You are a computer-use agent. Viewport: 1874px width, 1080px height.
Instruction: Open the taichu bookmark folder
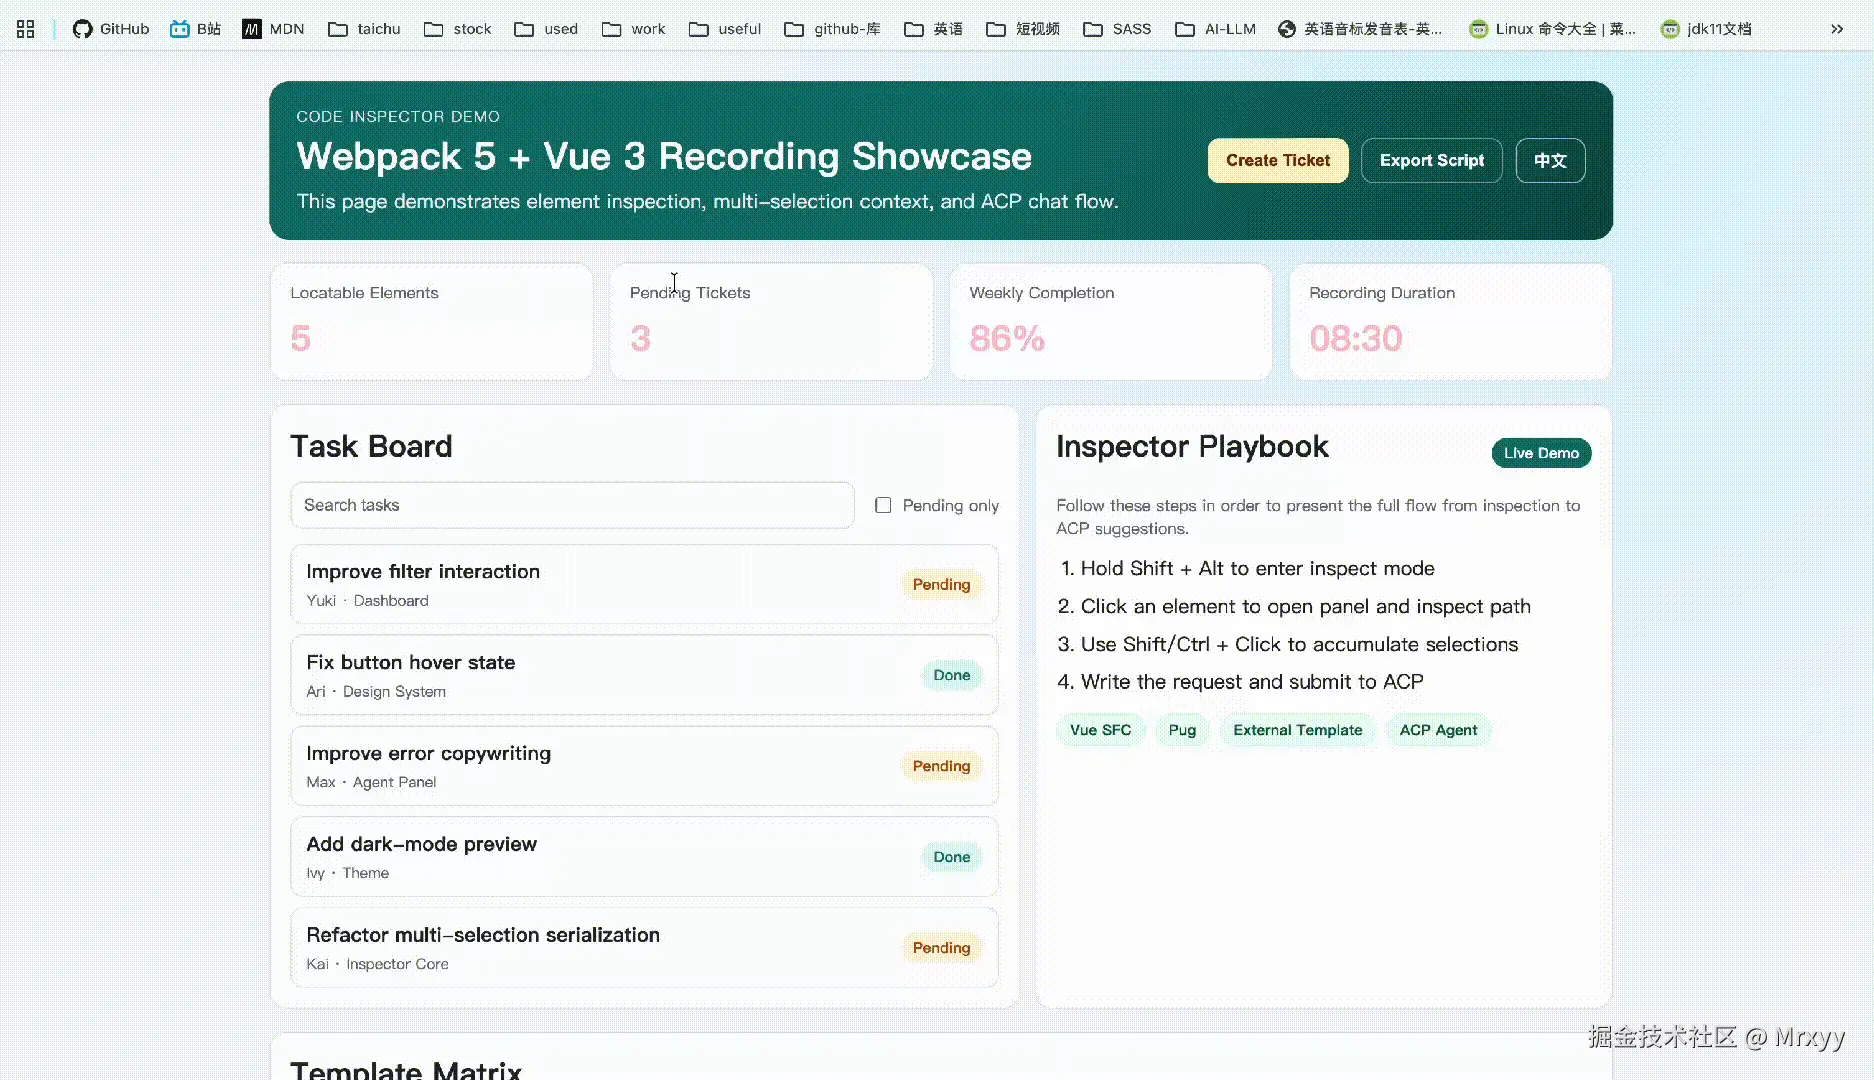pos(364,29)
